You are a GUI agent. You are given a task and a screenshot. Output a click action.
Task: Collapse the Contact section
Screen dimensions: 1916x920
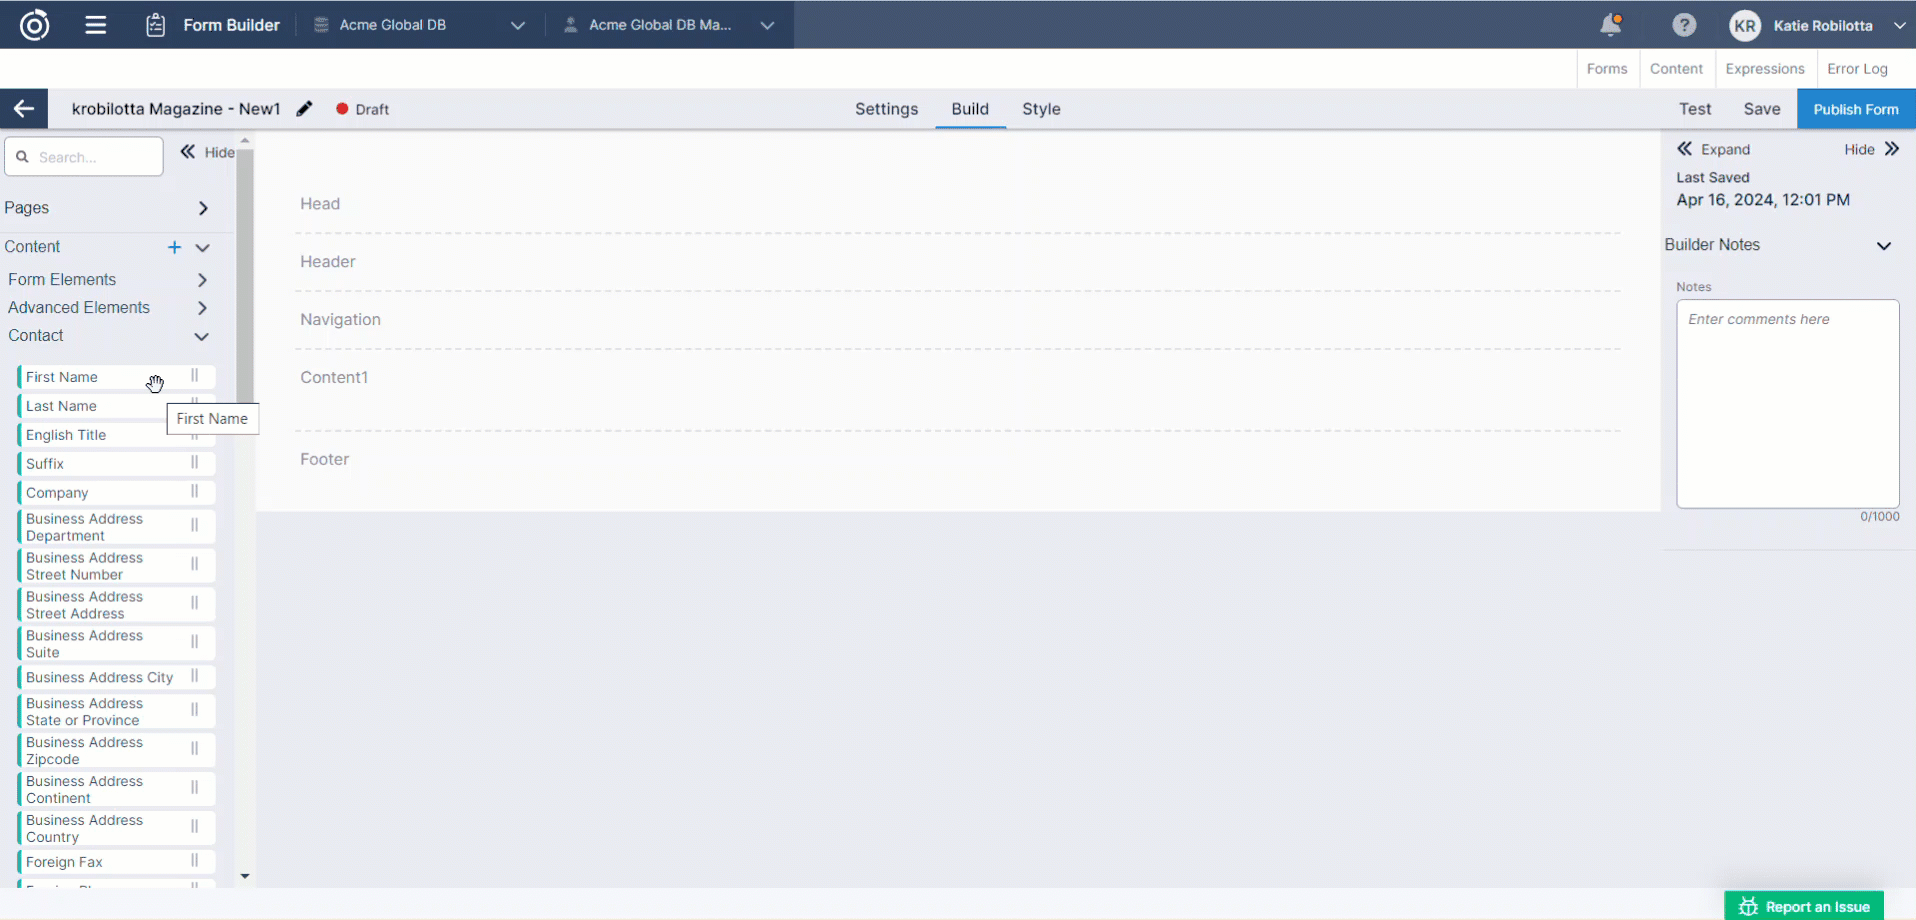(x=201, y=336)
